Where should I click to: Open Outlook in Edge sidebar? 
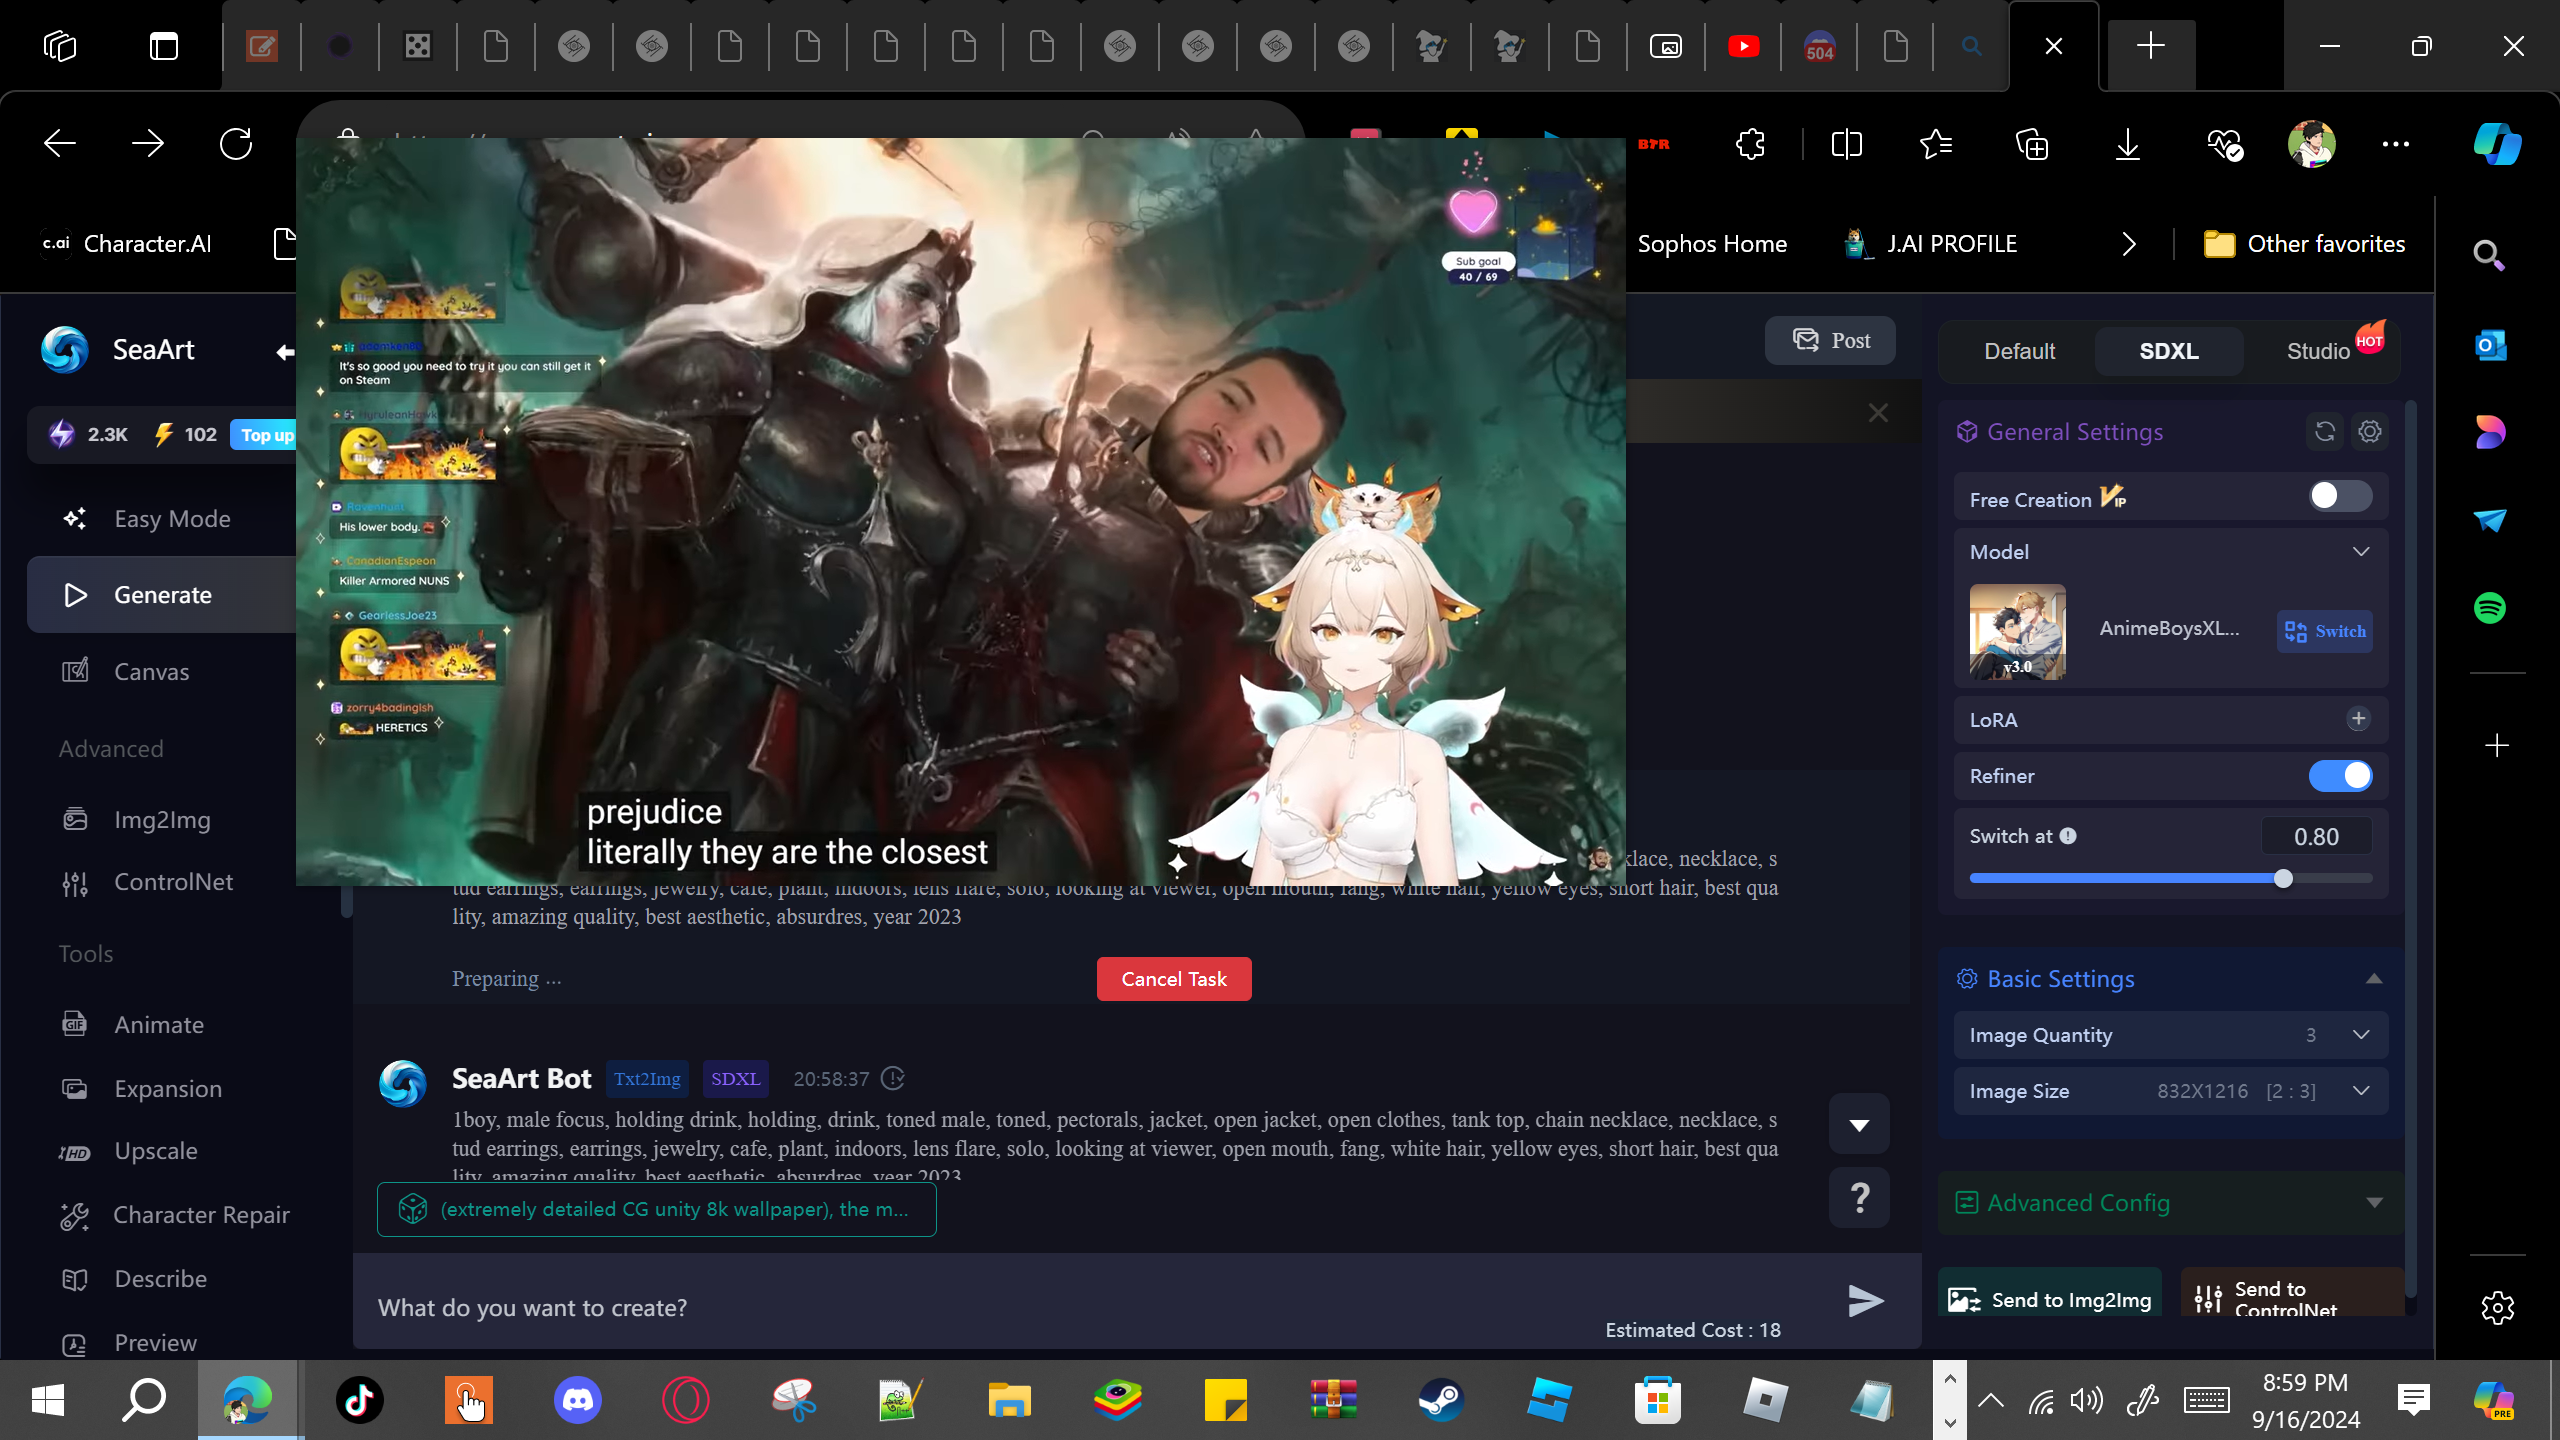2490,346
